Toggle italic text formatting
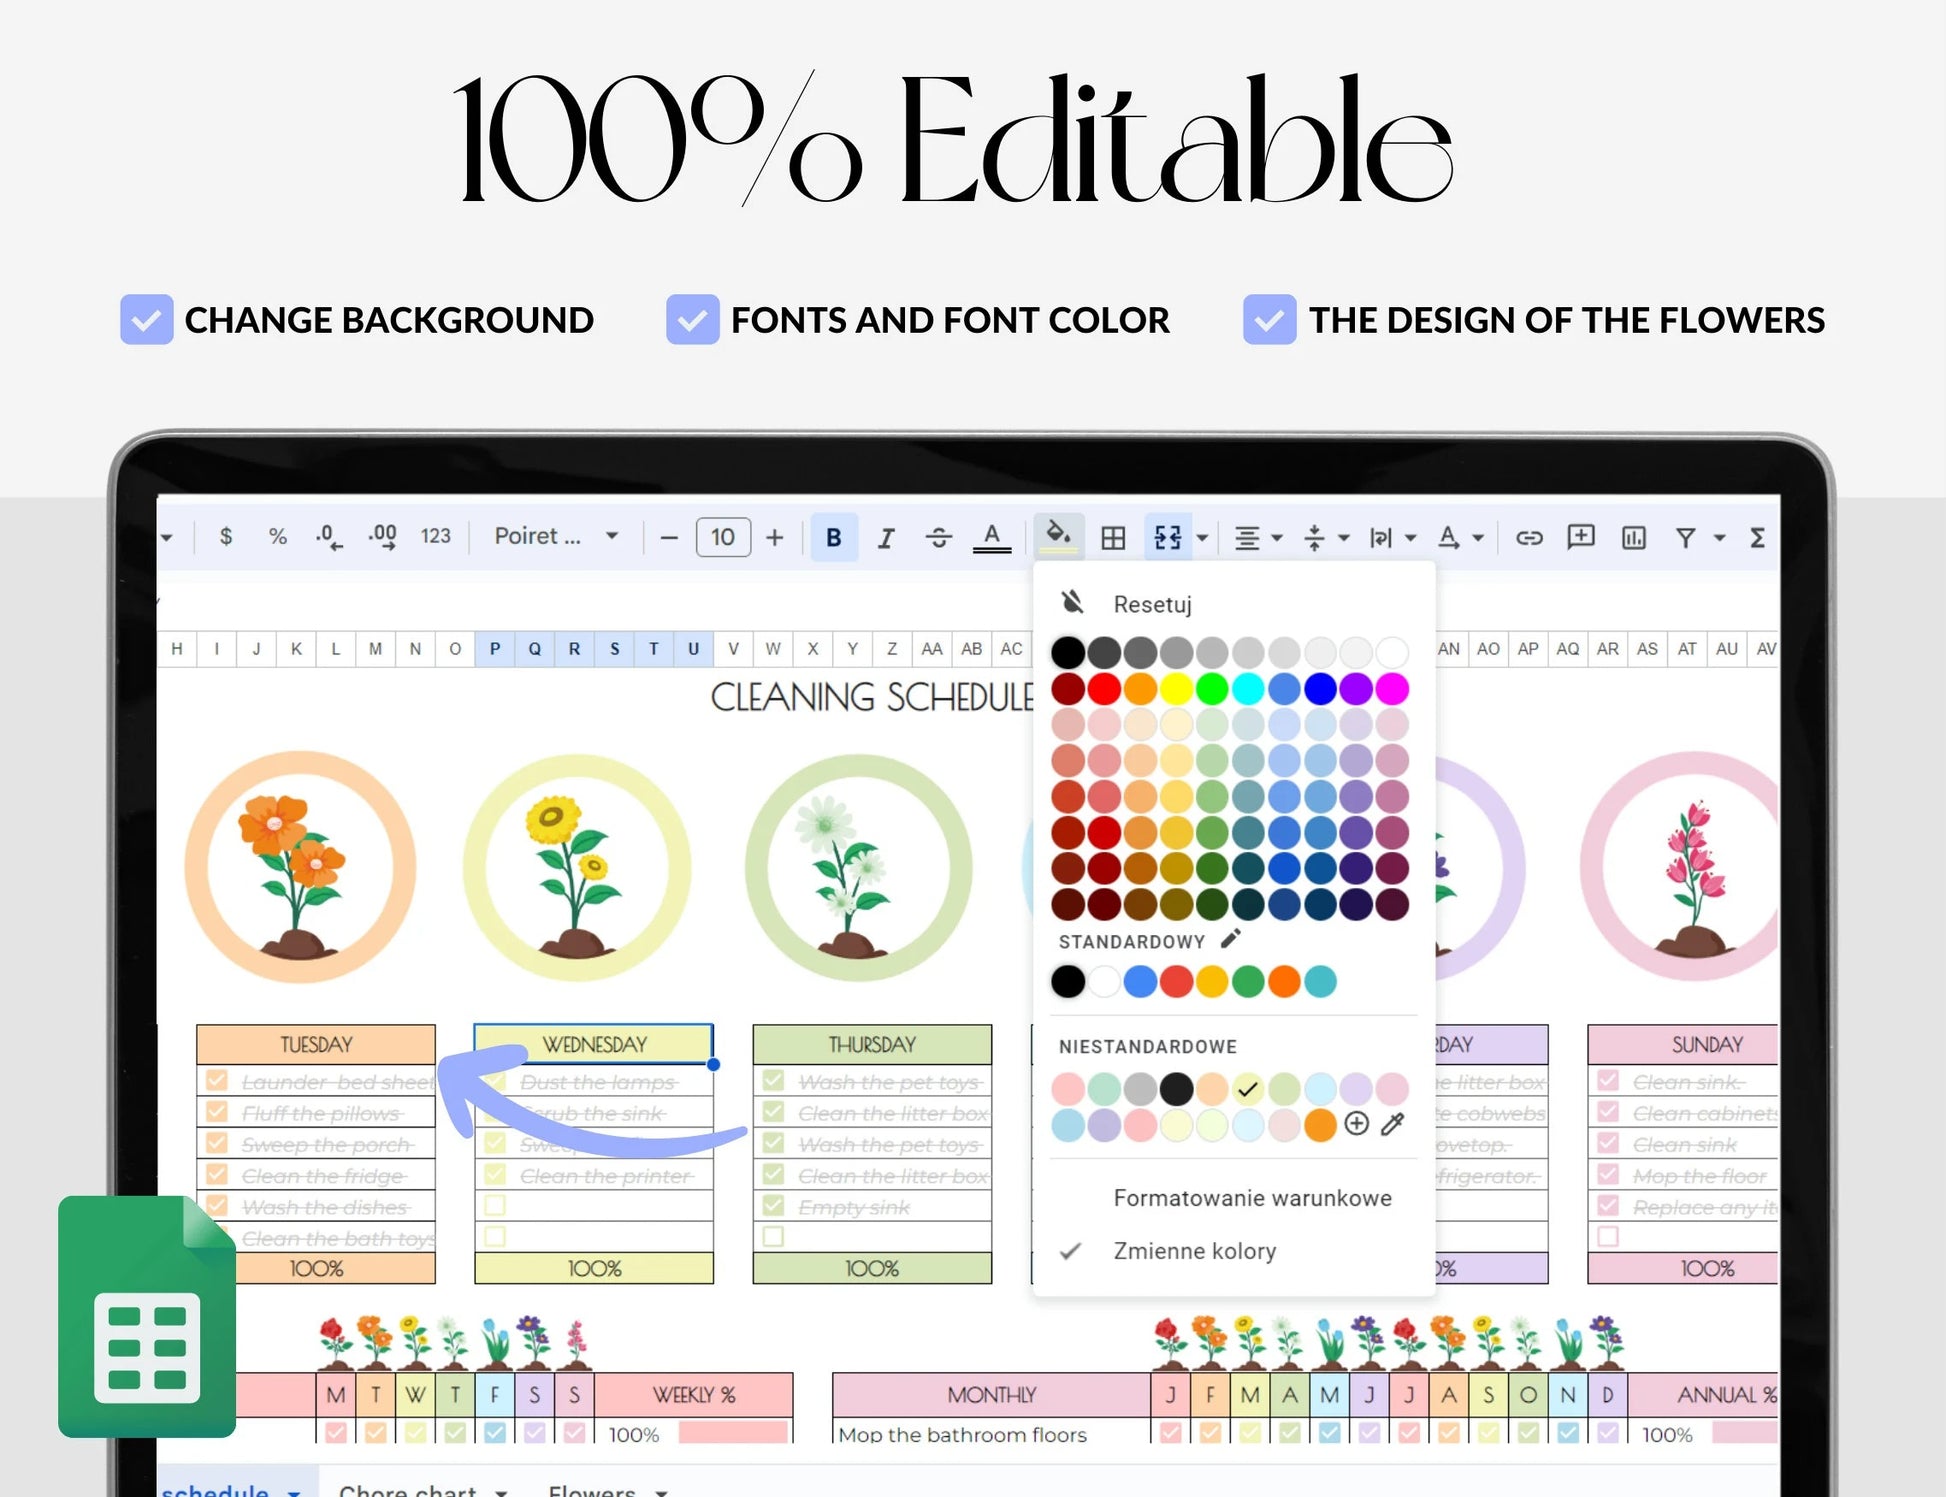The height and width of the screenshot is (1497, 1946). tap(885, 538)
